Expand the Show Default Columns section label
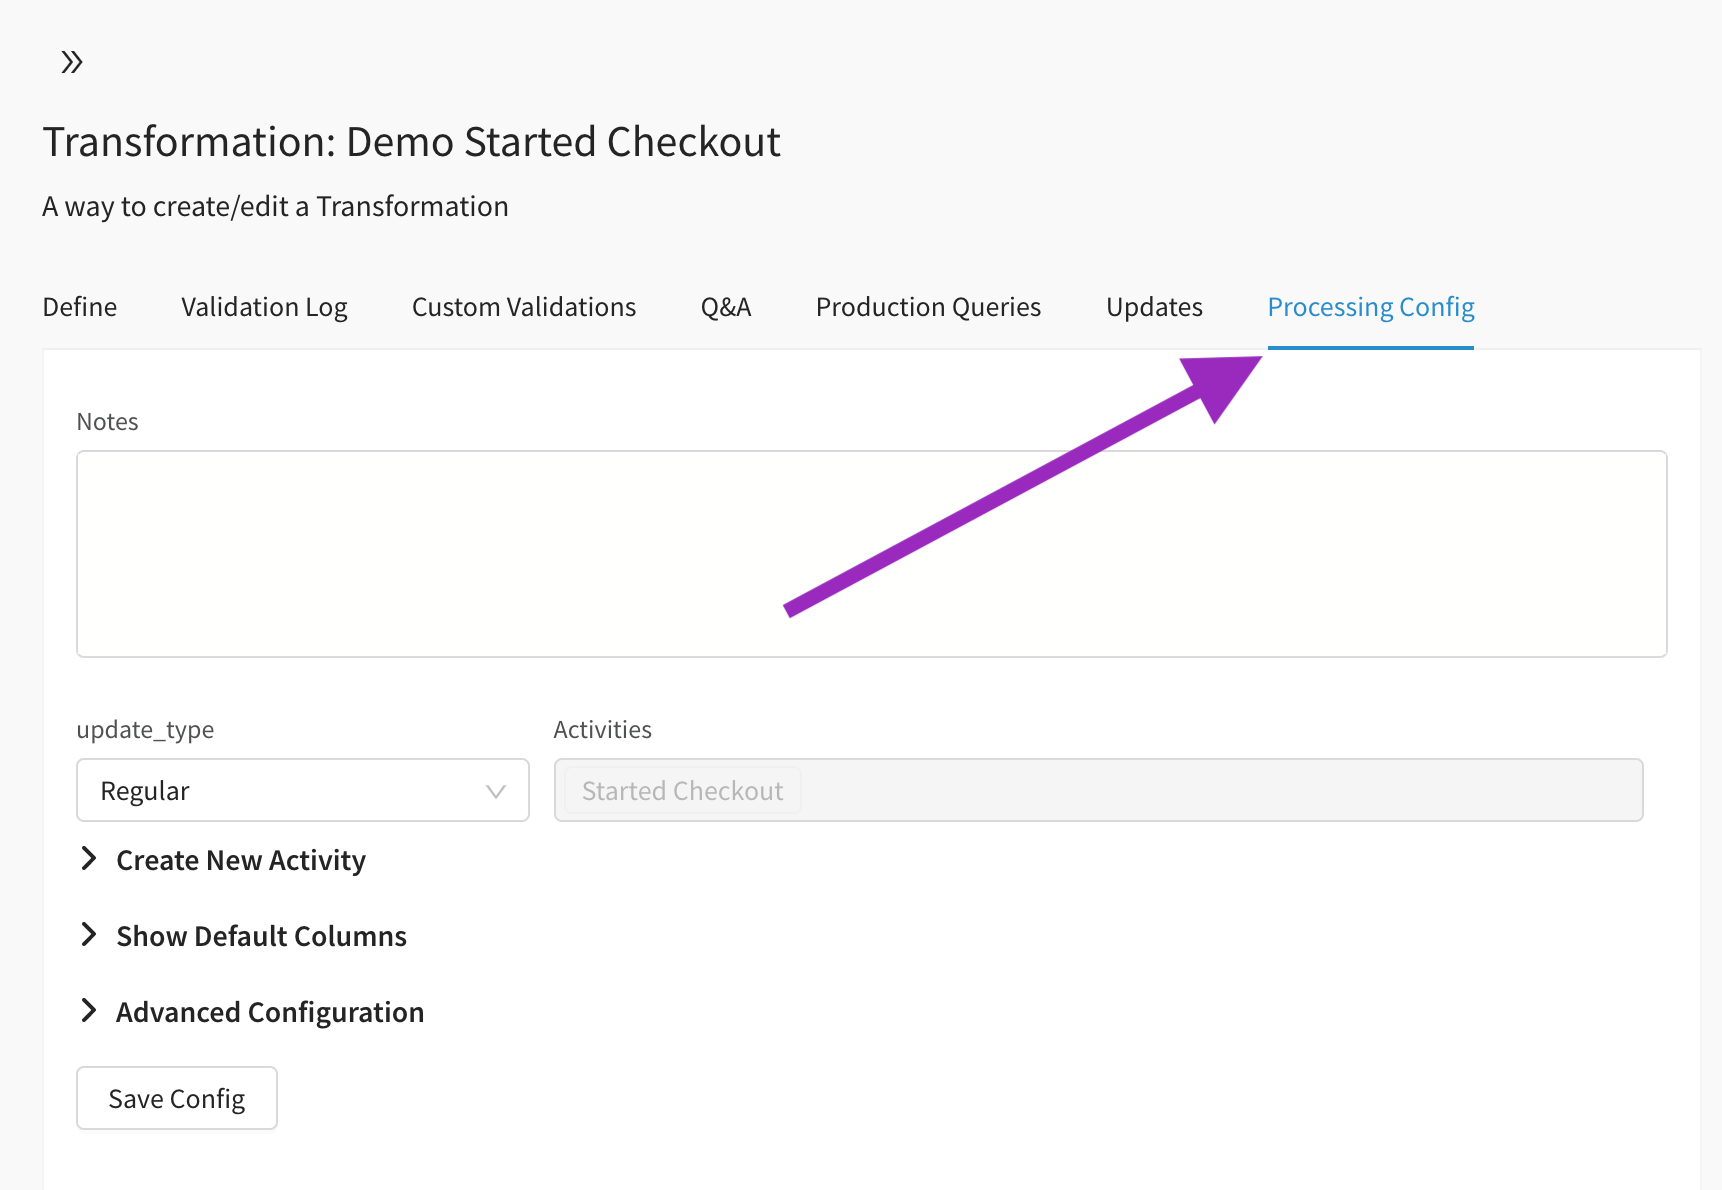 [261, 936]
